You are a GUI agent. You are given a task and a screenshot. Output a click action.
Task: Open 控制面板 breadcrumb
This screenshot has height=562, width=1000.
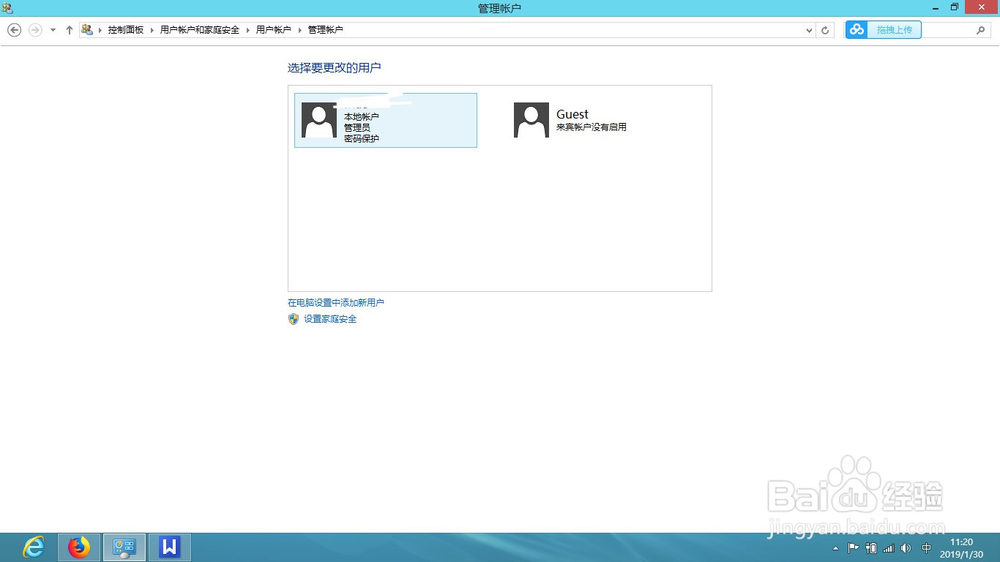point(126,30)
